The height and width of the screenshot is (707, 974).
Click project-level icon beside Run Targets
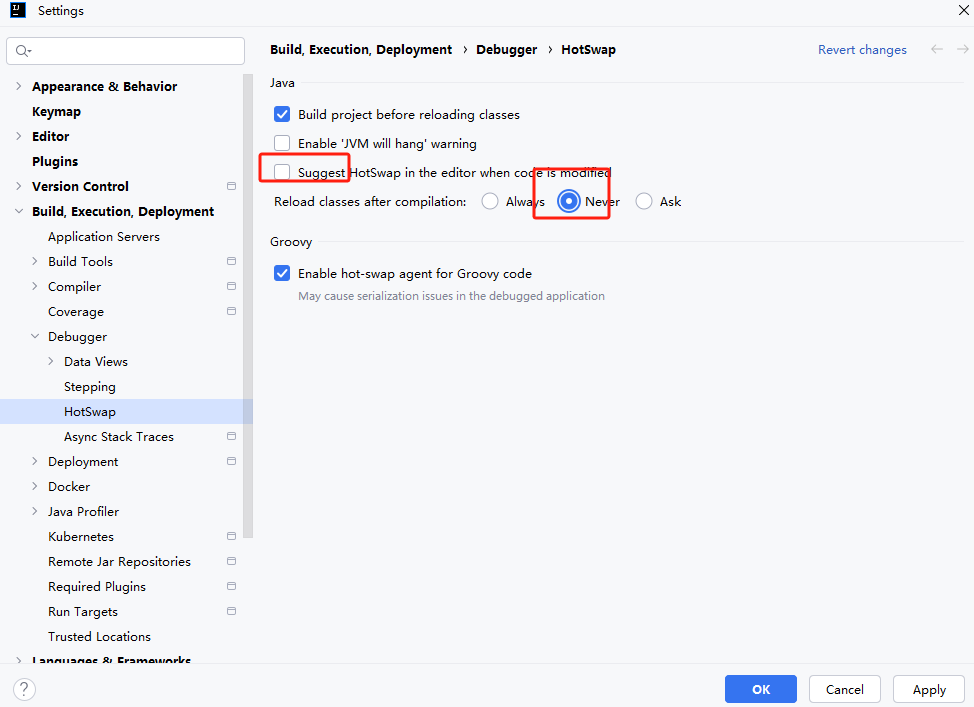[231, 611]
